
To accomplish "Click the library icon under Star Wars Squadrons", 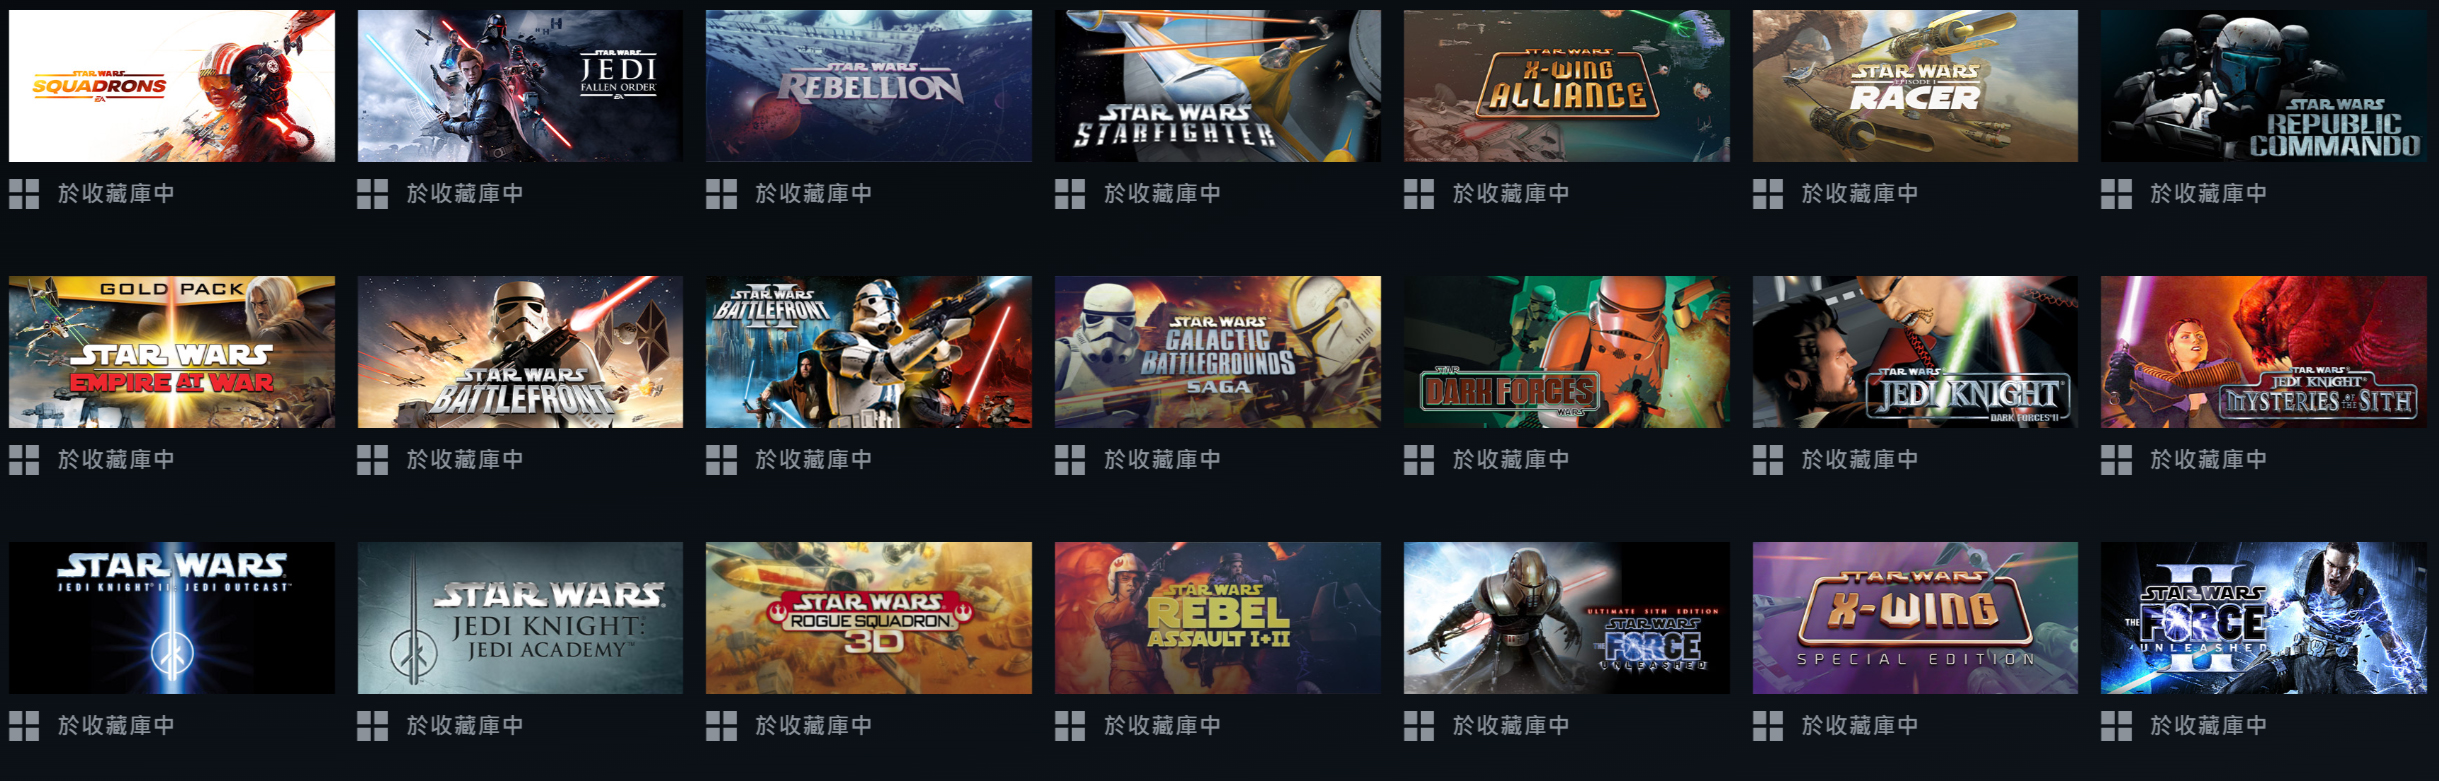I will click(24, 194).
